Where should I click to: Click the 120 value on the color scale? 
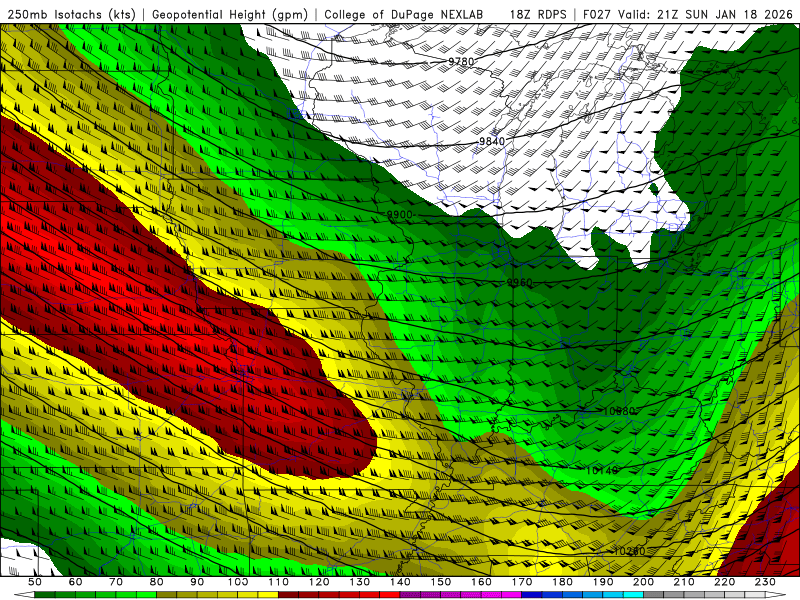coord(319,582)
